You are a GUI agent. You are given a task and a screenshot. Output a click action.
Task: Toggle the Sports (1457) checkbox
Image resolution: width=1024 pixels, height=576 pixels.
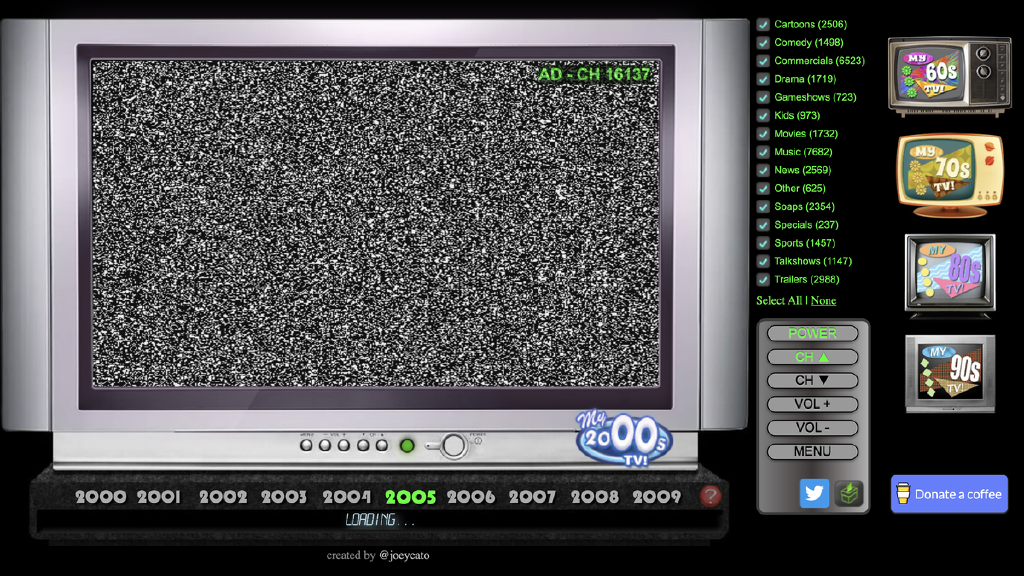pos(763,244)
